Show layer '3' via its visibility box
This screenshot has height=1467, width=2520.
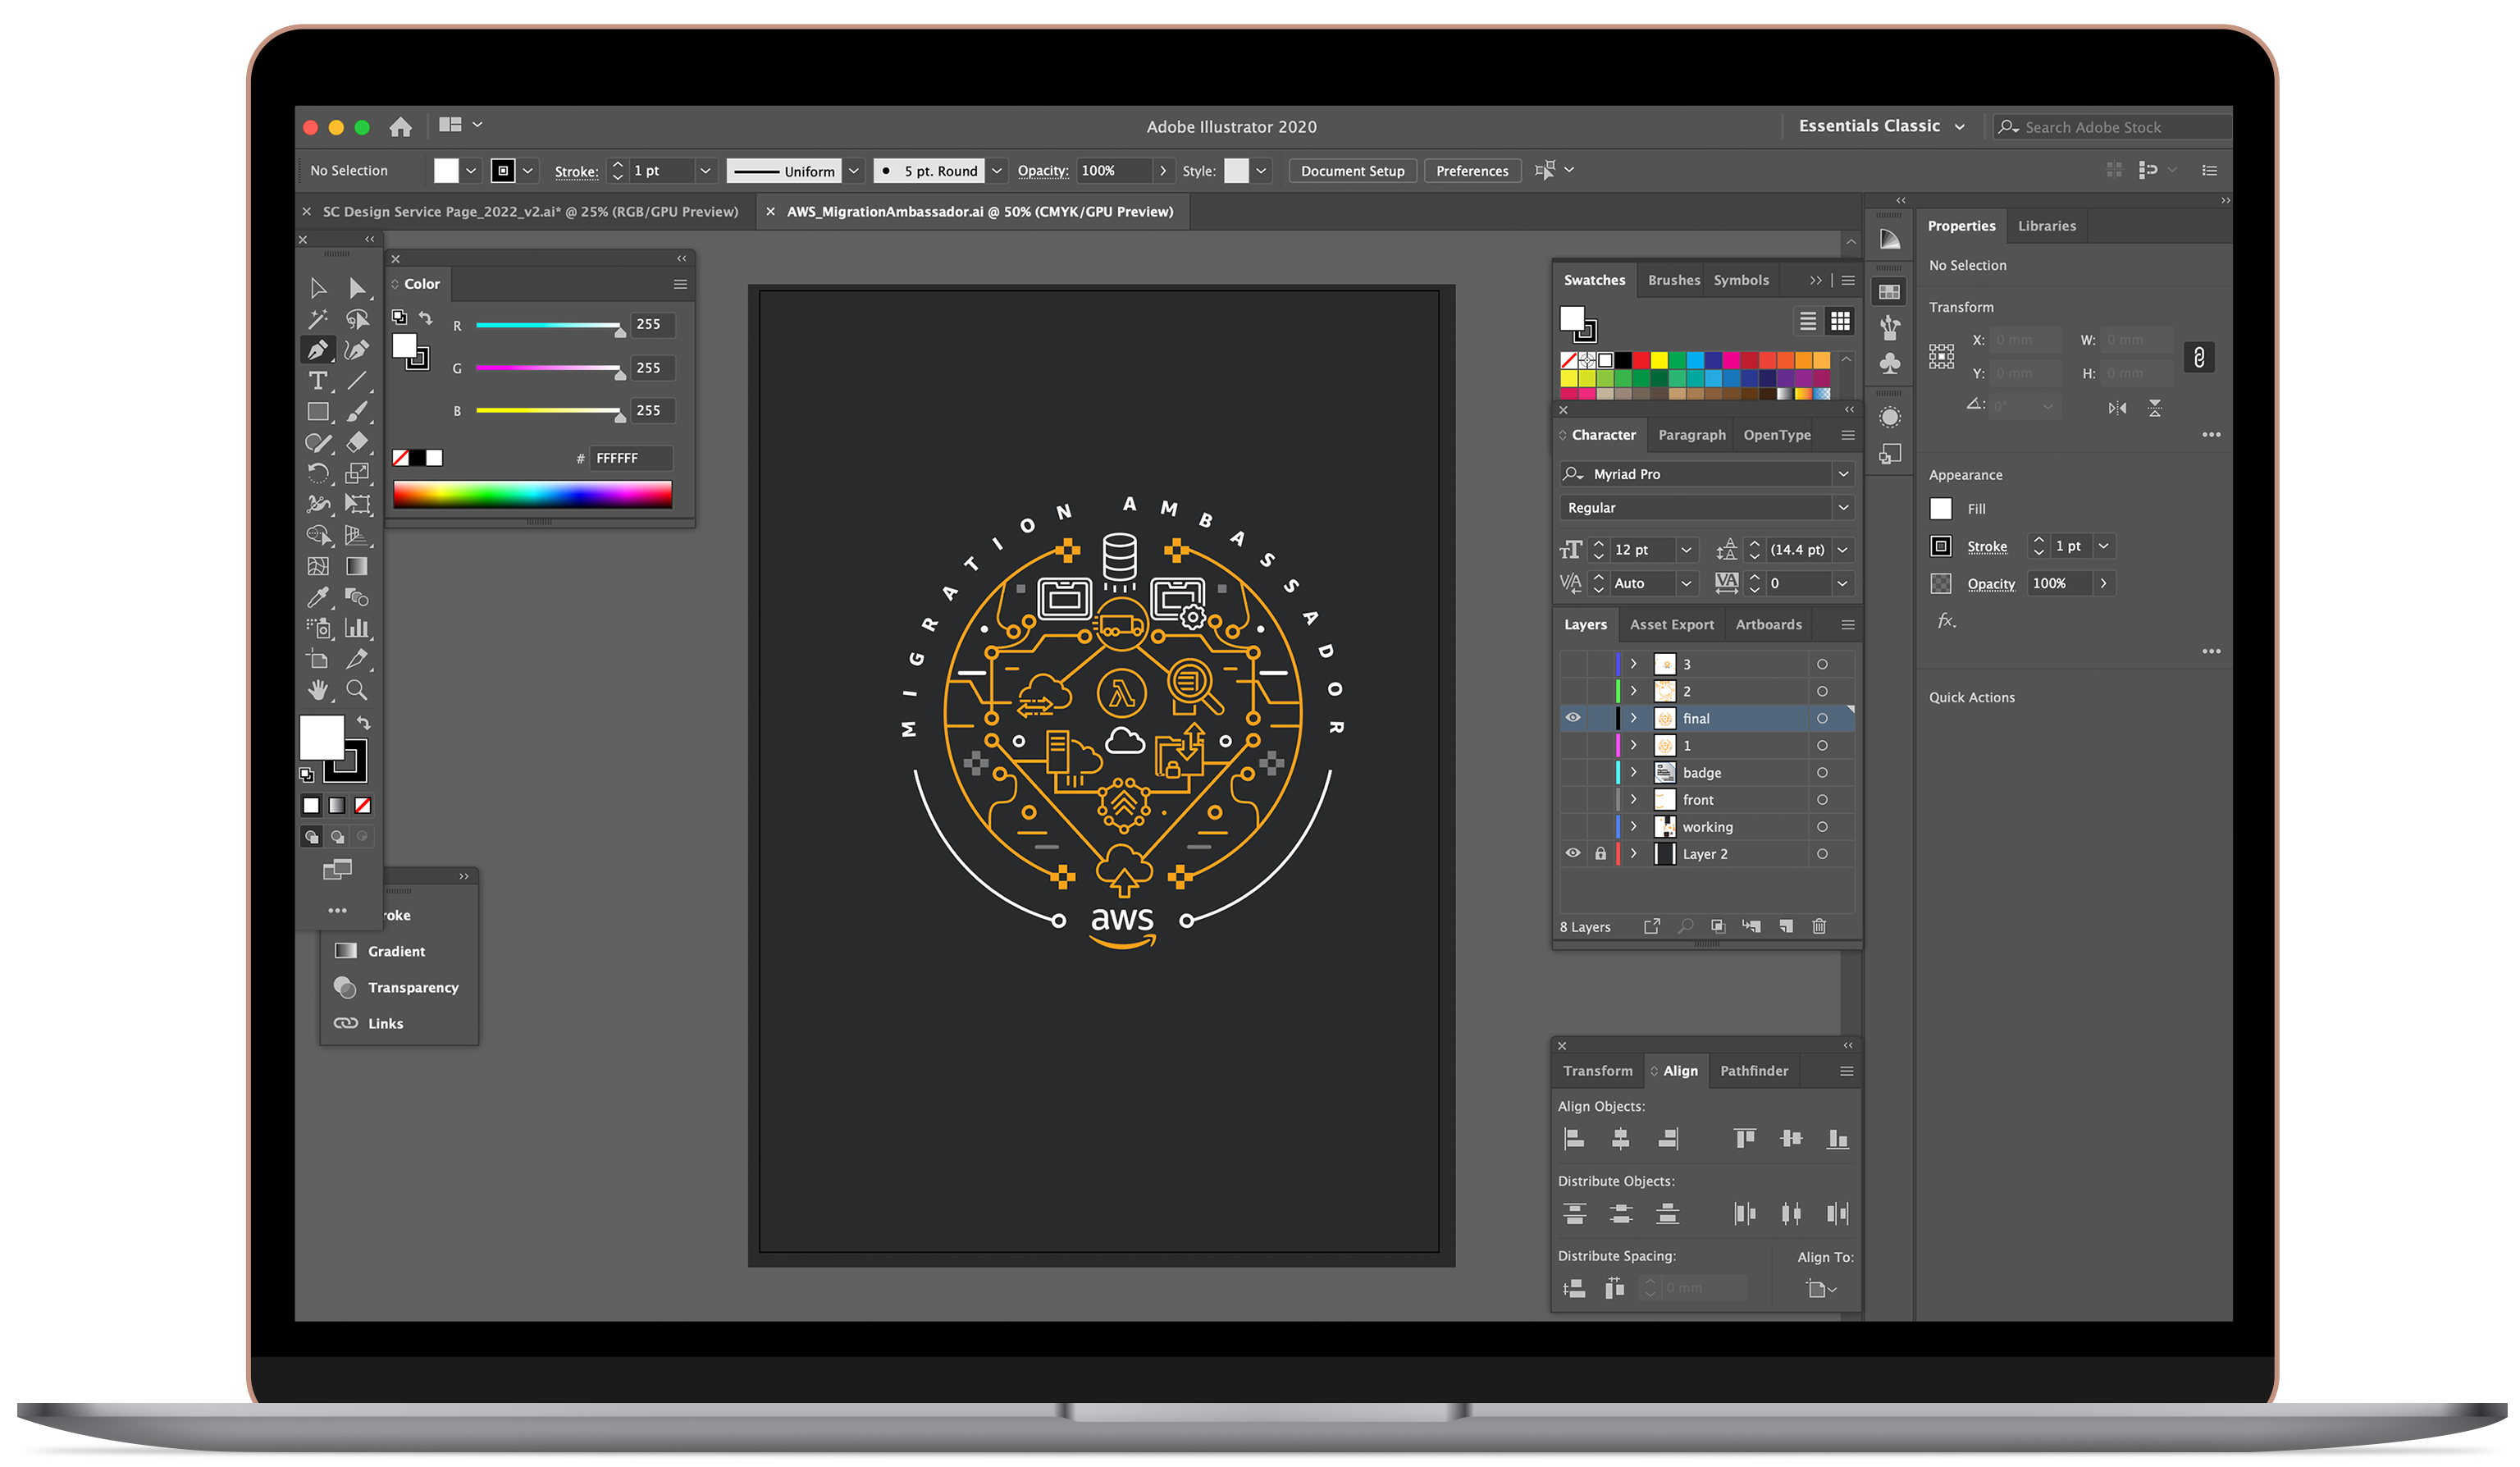click(1573, 664)
